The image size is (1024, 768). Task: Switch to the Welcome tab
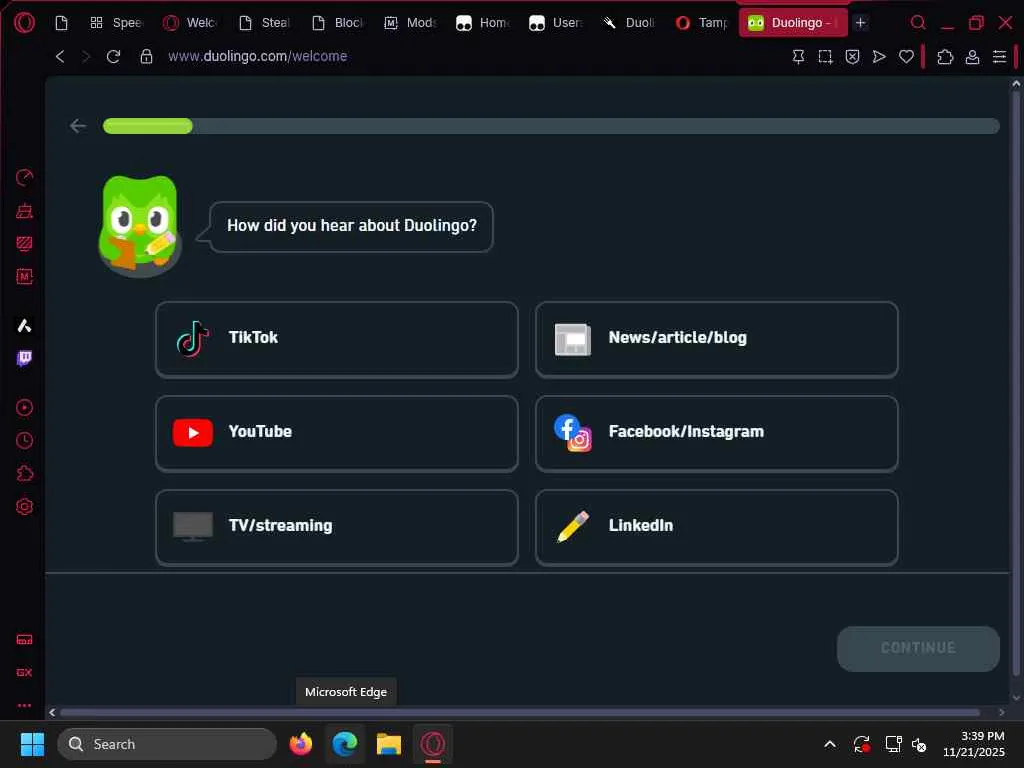click(189, 23)
